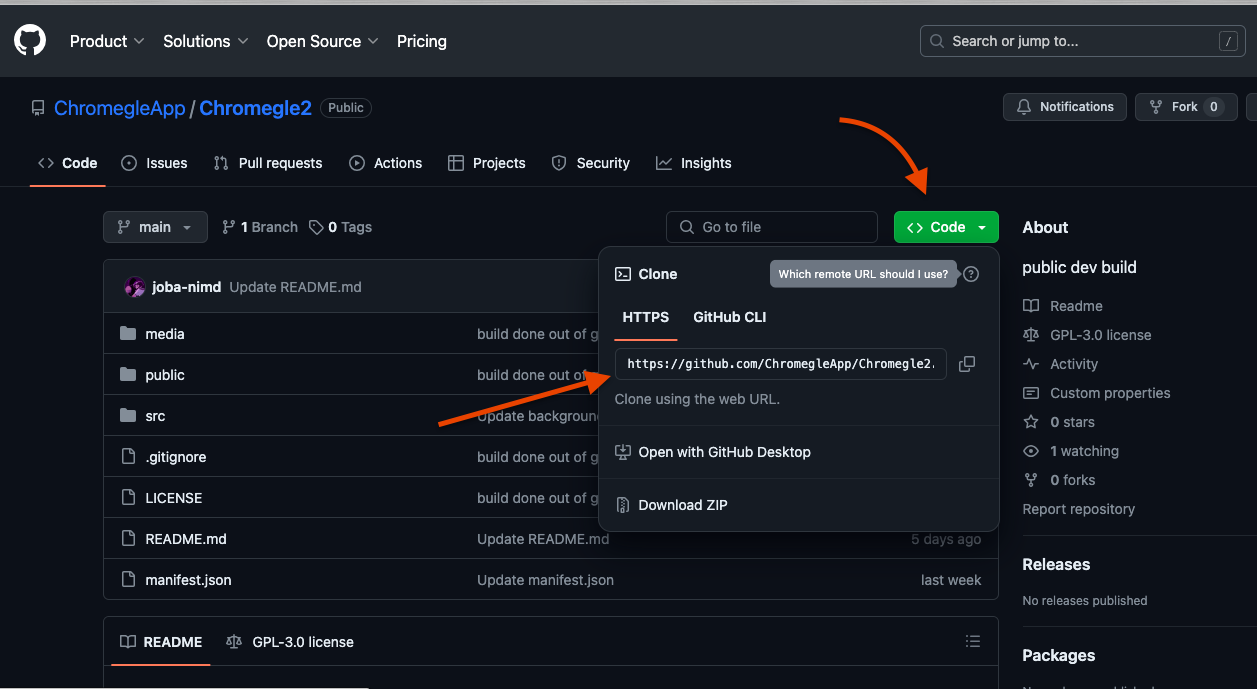The image size is (1257, 689).
Task: Click the ChromegleApp owner link
Action: 119,108
